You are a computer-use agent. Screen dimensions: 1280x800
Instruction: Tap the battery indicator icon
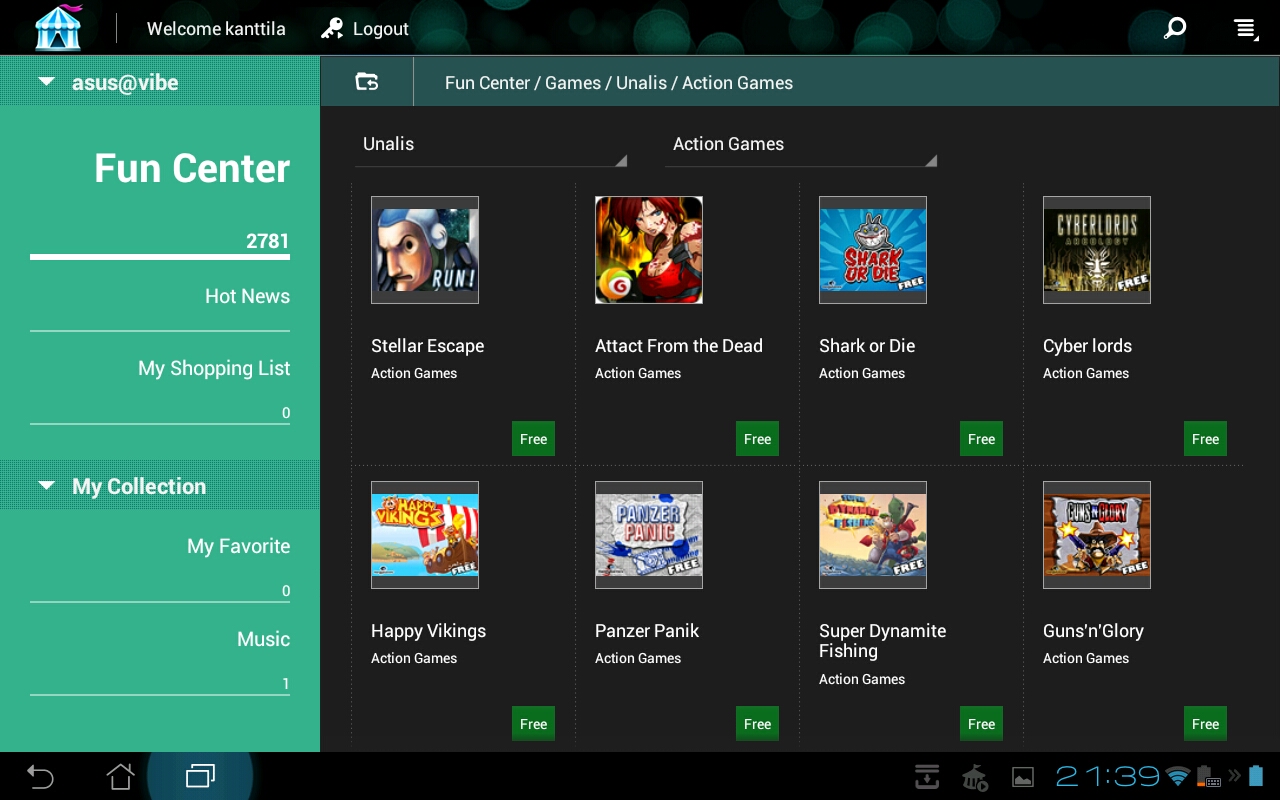pyautogui.click(x=1256, y=776)
